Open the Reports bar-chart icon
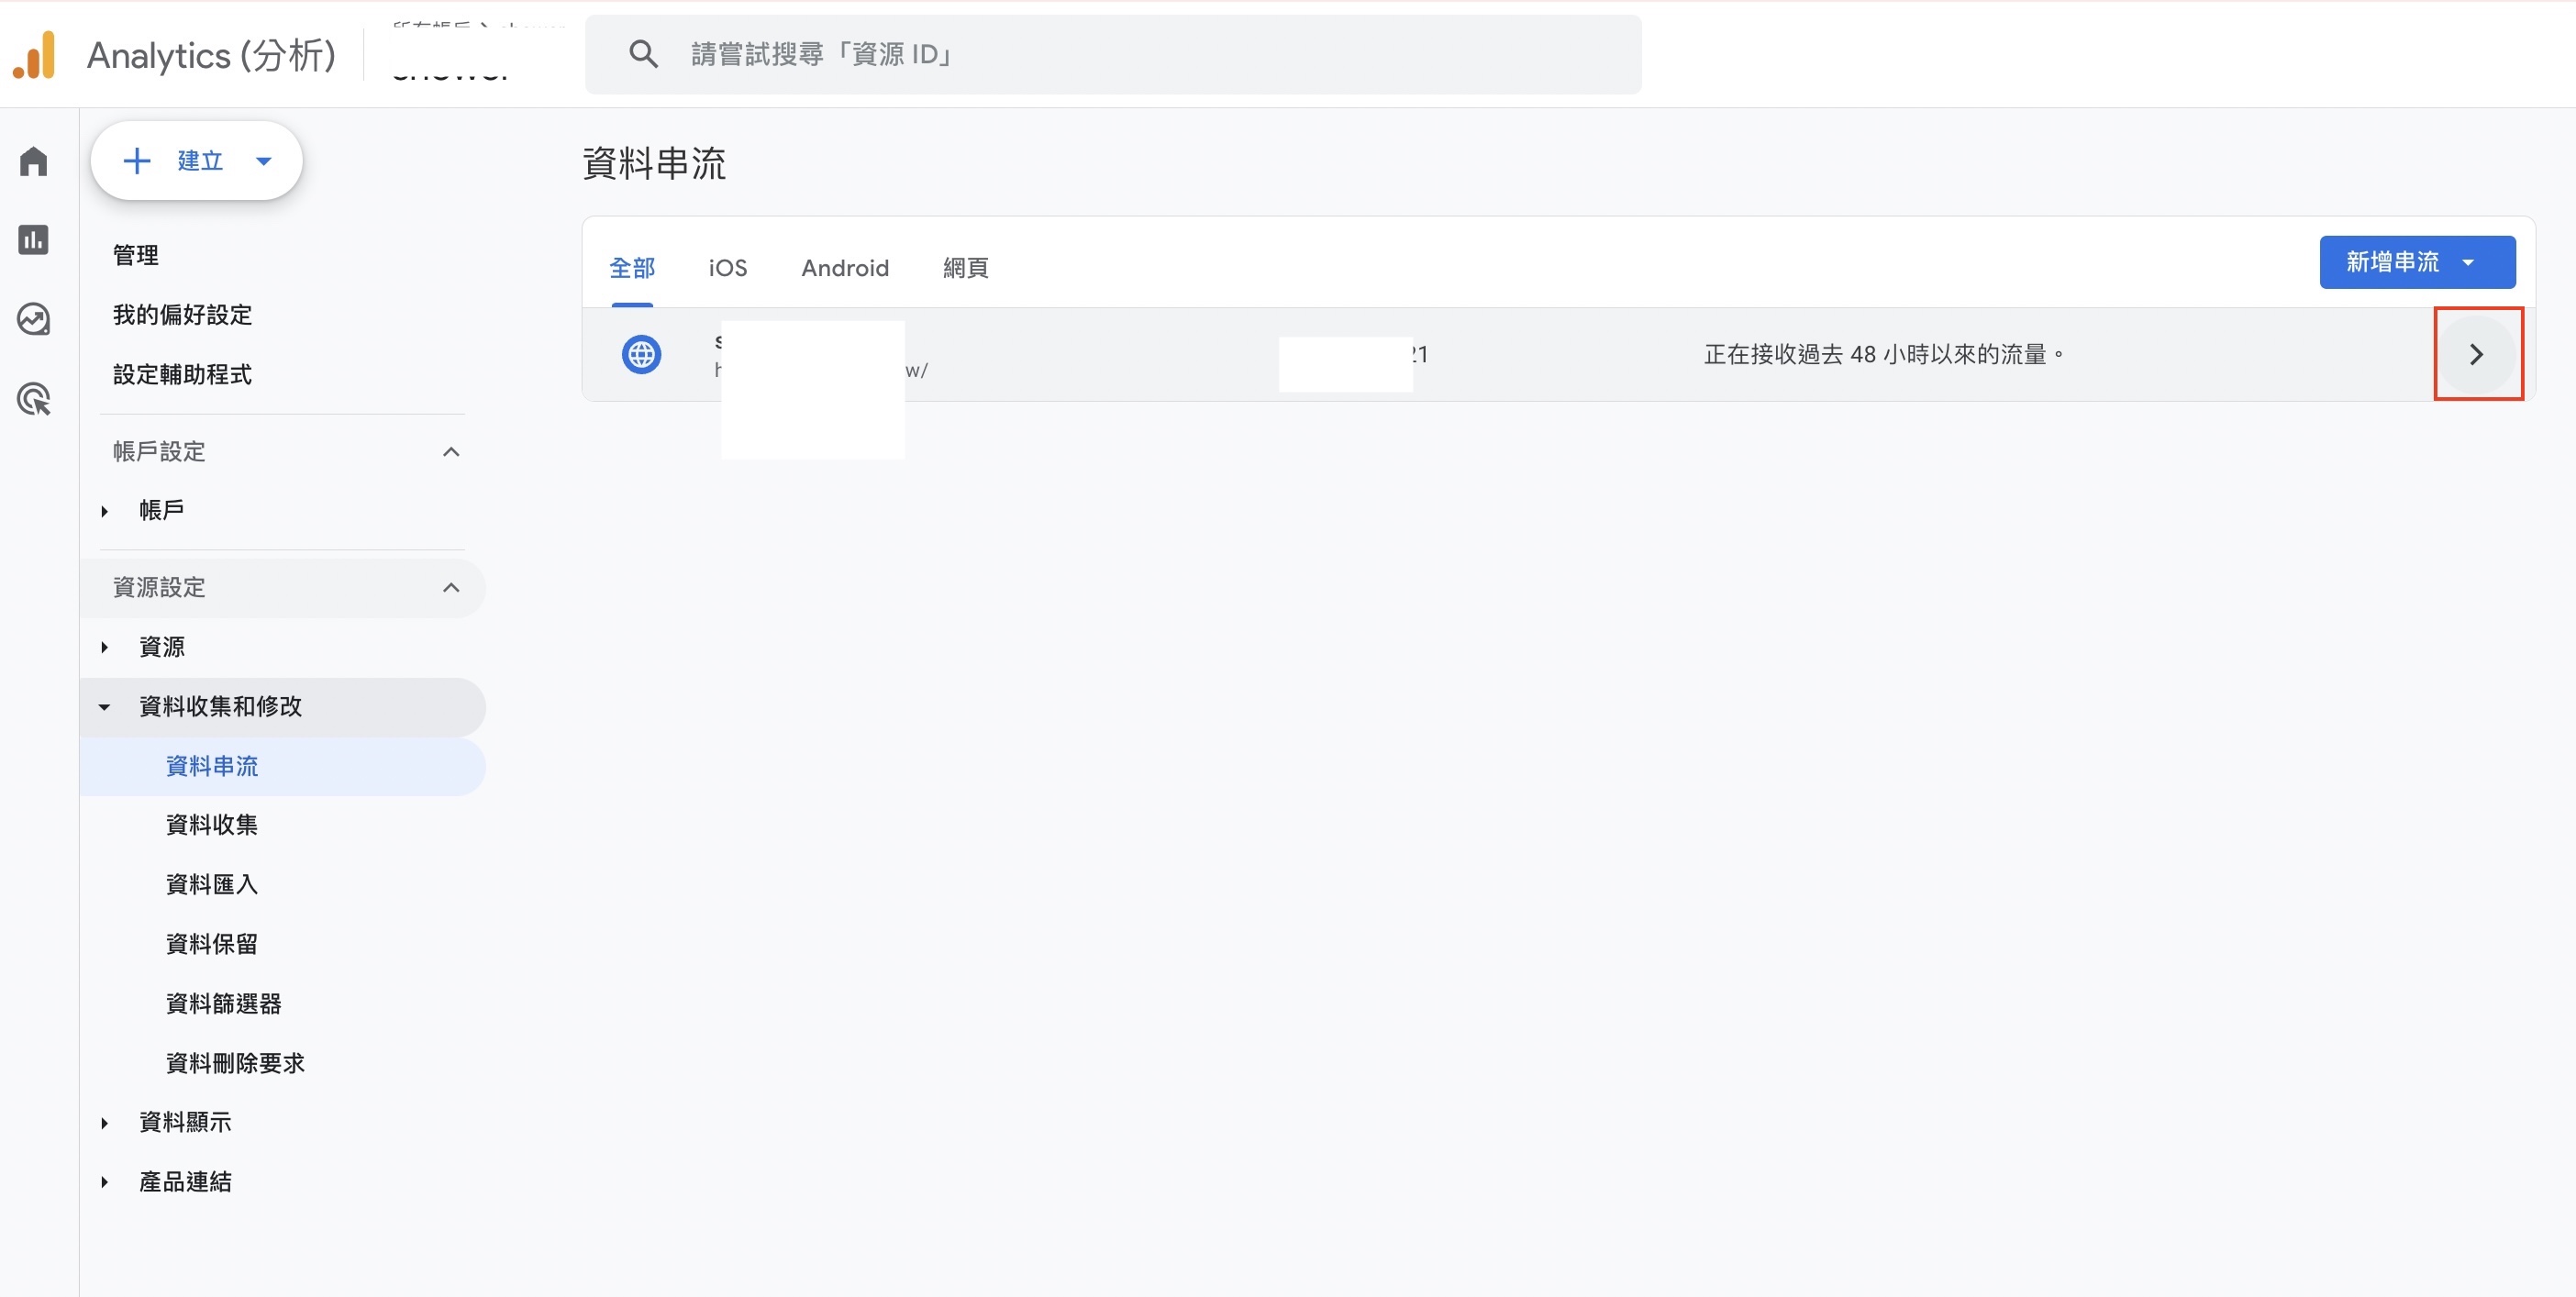Image resolution: width=2576 pixels, height=1297 pixels. tap(34, 240)
